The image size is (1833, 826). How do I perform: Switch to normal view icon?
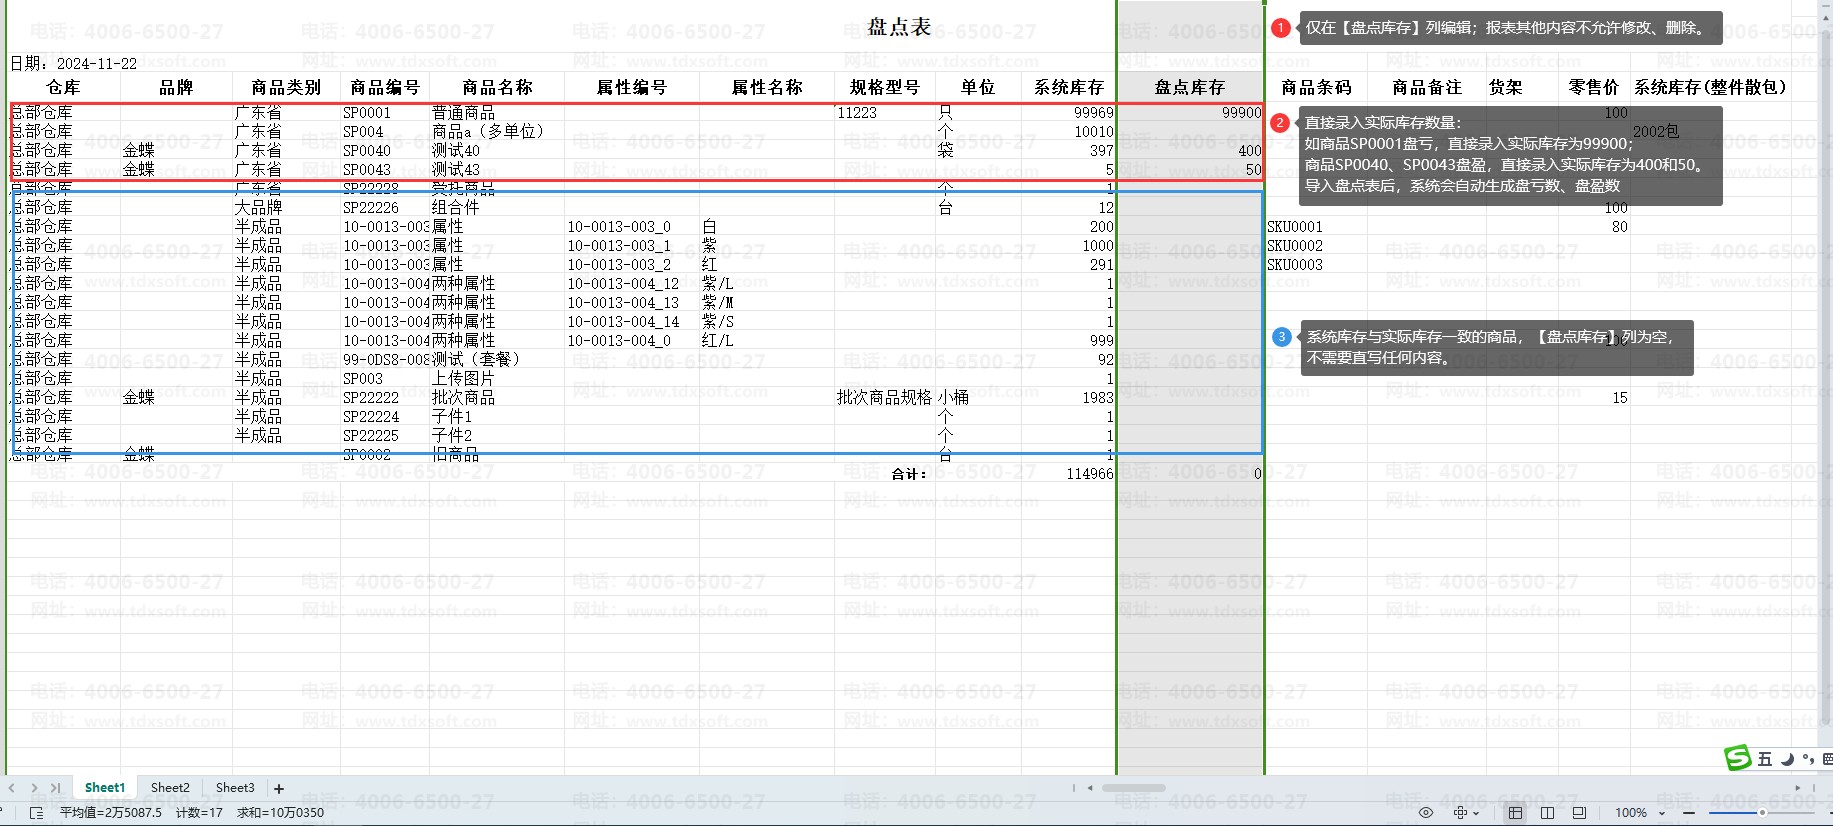click(x=1515, y=813)
